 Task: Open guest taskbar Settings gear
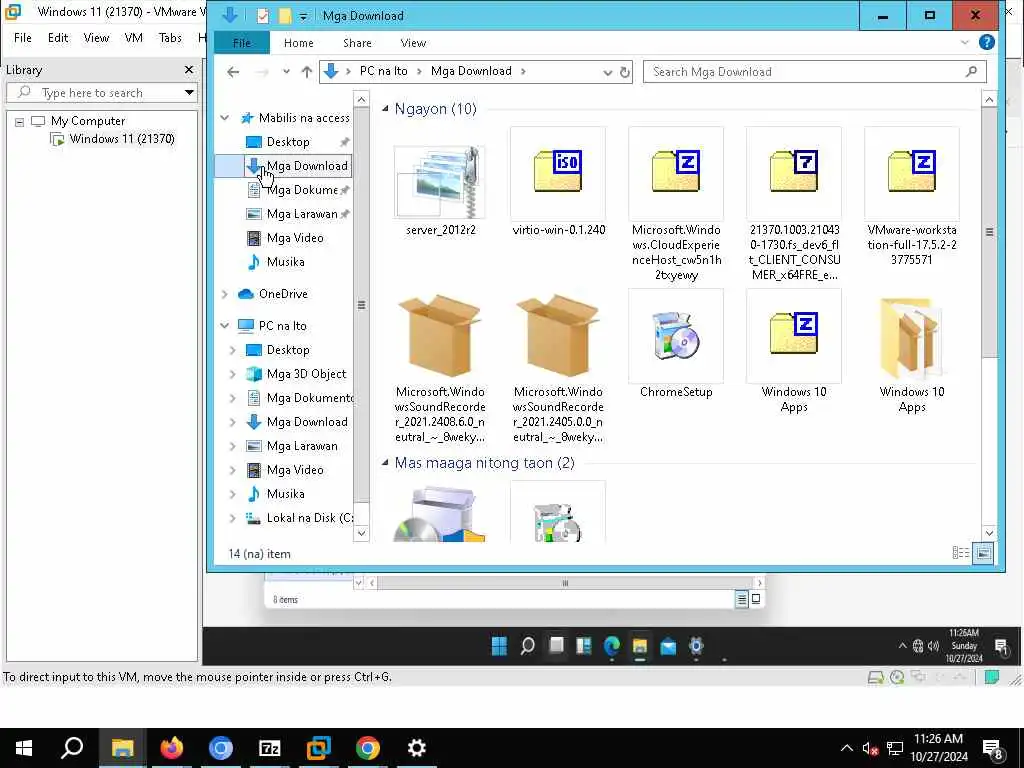[x=696, y=646]
